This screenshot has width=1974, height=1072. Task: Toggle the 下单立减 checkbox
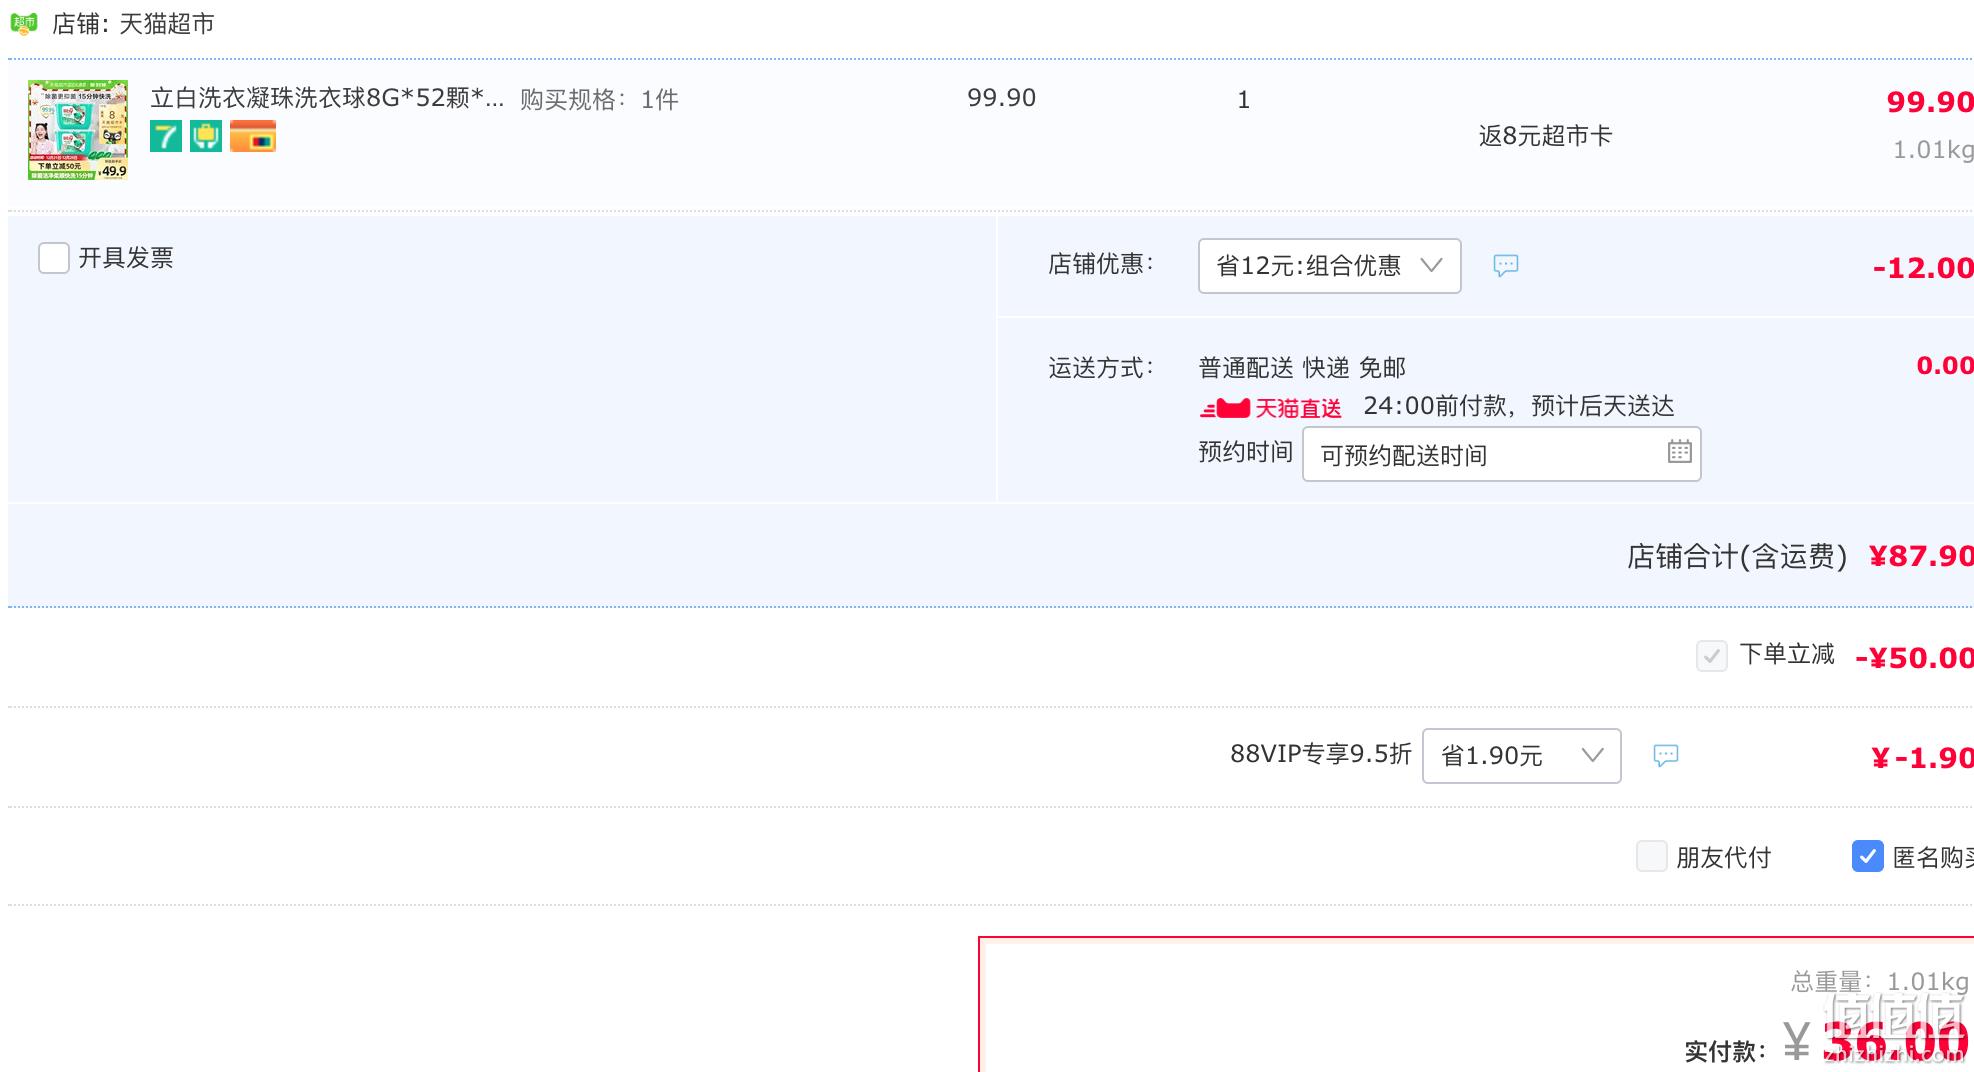pyautogui.click(x=1711, y=656)
